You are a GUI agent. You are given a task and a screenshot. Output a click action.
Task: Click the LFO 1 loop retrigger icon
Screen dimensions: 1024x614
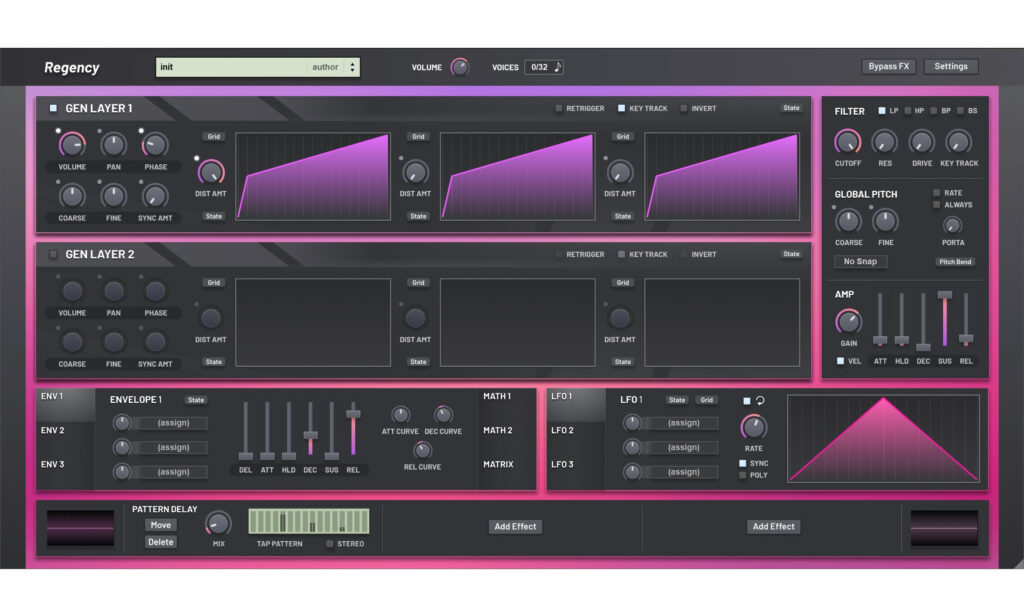coord(760,401)
